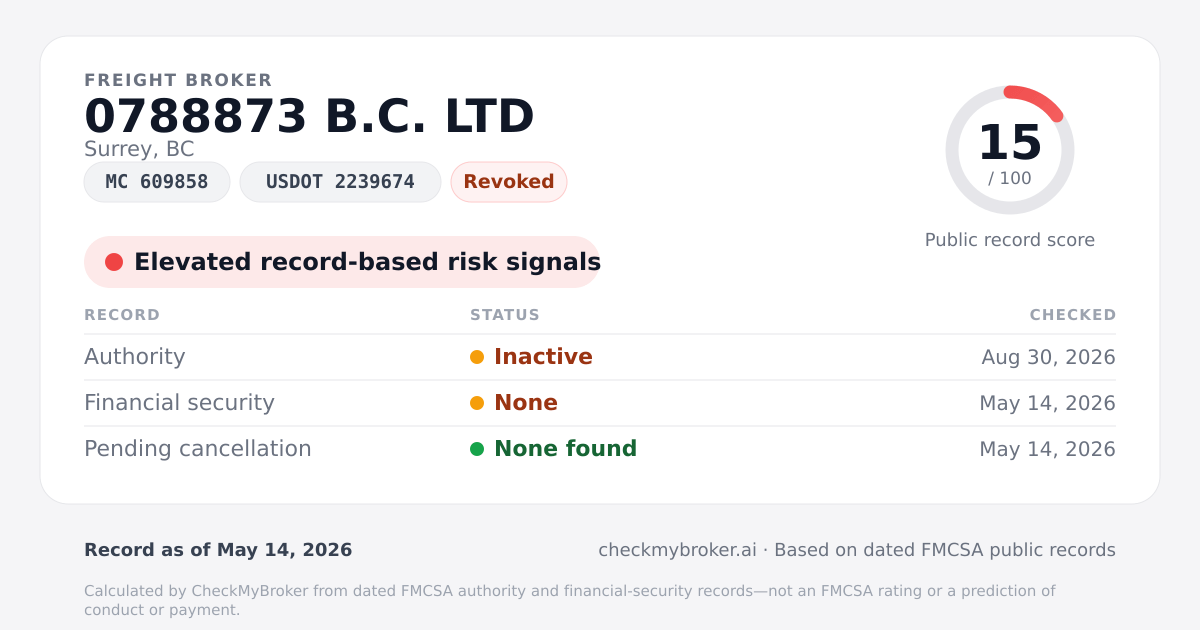Click the score ring showing 15
This screenshot has height=630, width=1200.
(1010, 150)
